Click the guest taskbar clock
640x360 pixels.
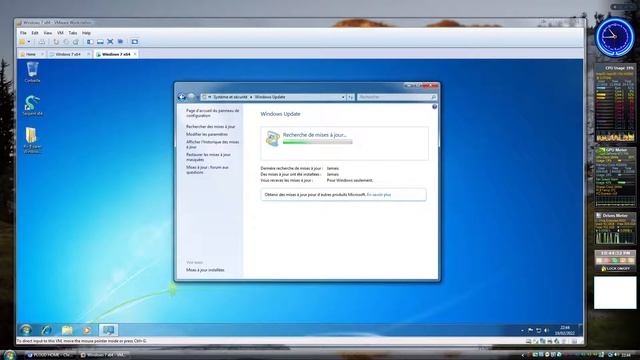565,330
